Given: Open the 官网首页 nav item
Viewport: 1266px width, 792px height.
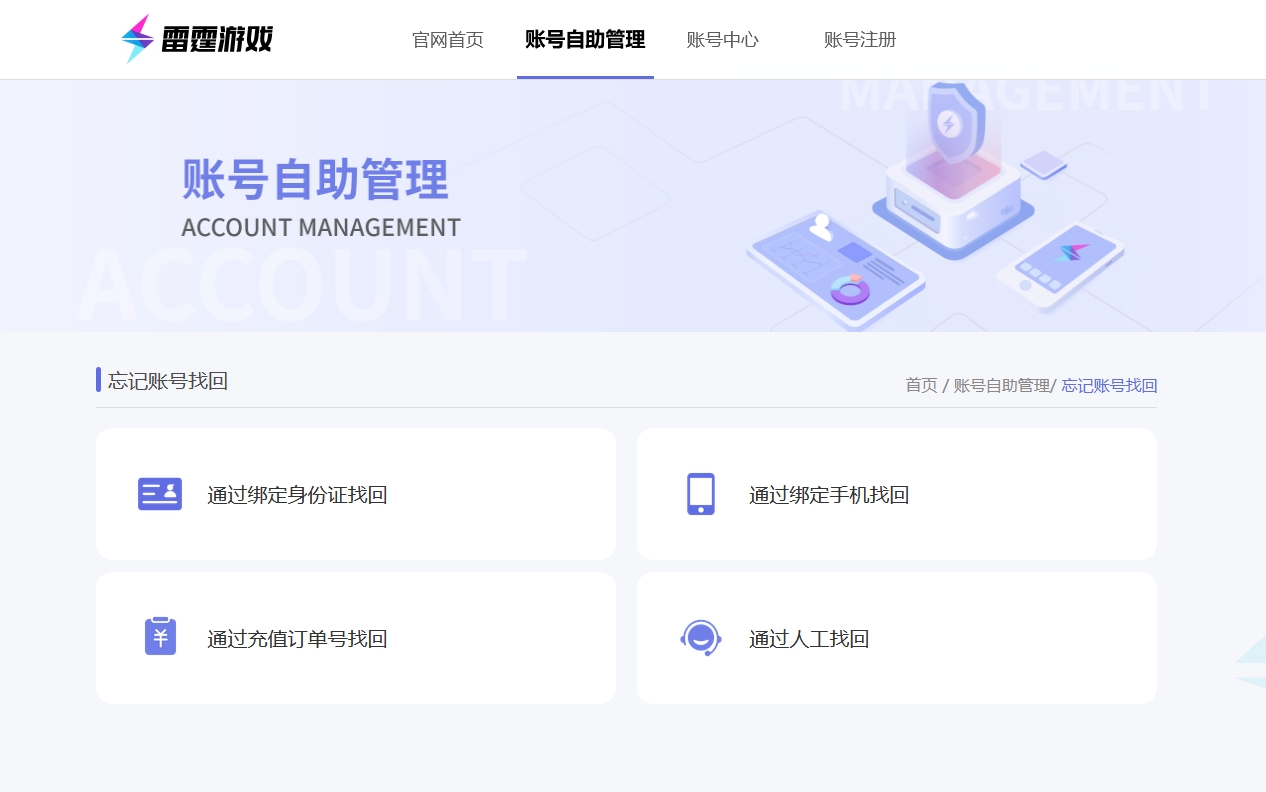Looking at the screenshot, I should (x=448, y=40).
